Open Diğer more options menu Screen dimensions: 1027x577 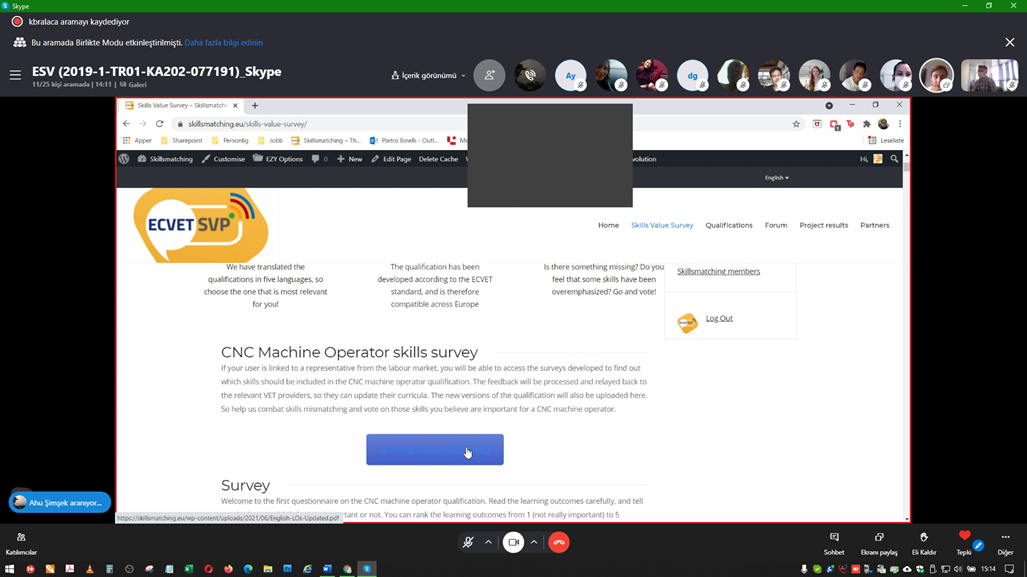[x=1005, y=542]
